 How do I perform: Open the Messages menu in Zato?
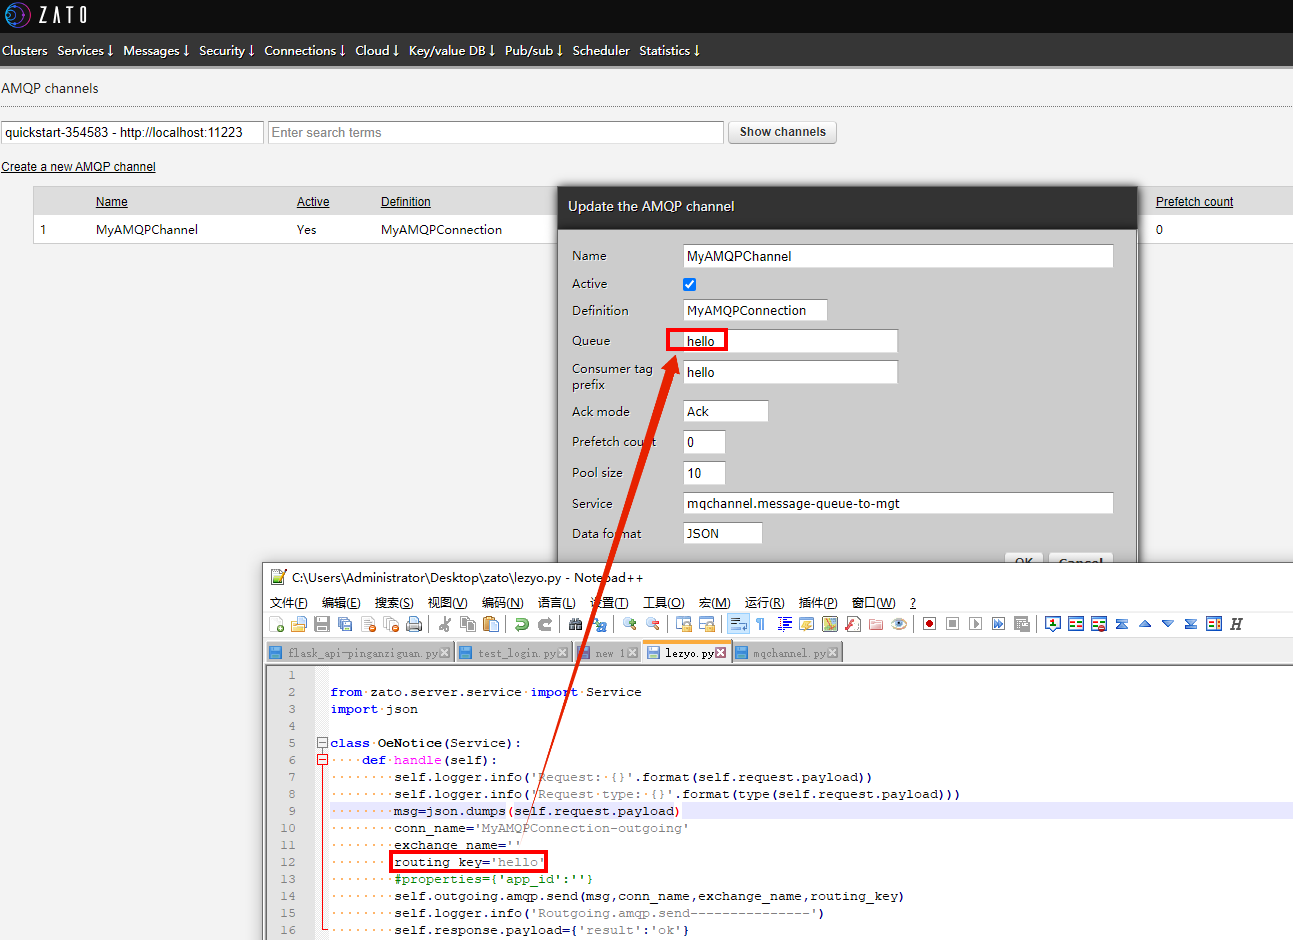(156, 50)
